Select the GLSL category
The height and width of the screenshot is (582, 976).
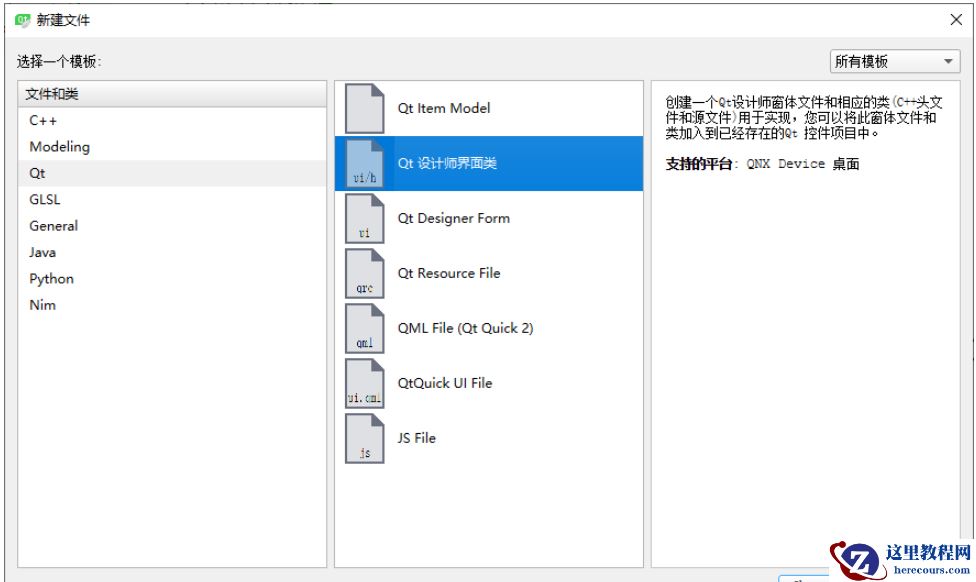click(x=172, y=199)
